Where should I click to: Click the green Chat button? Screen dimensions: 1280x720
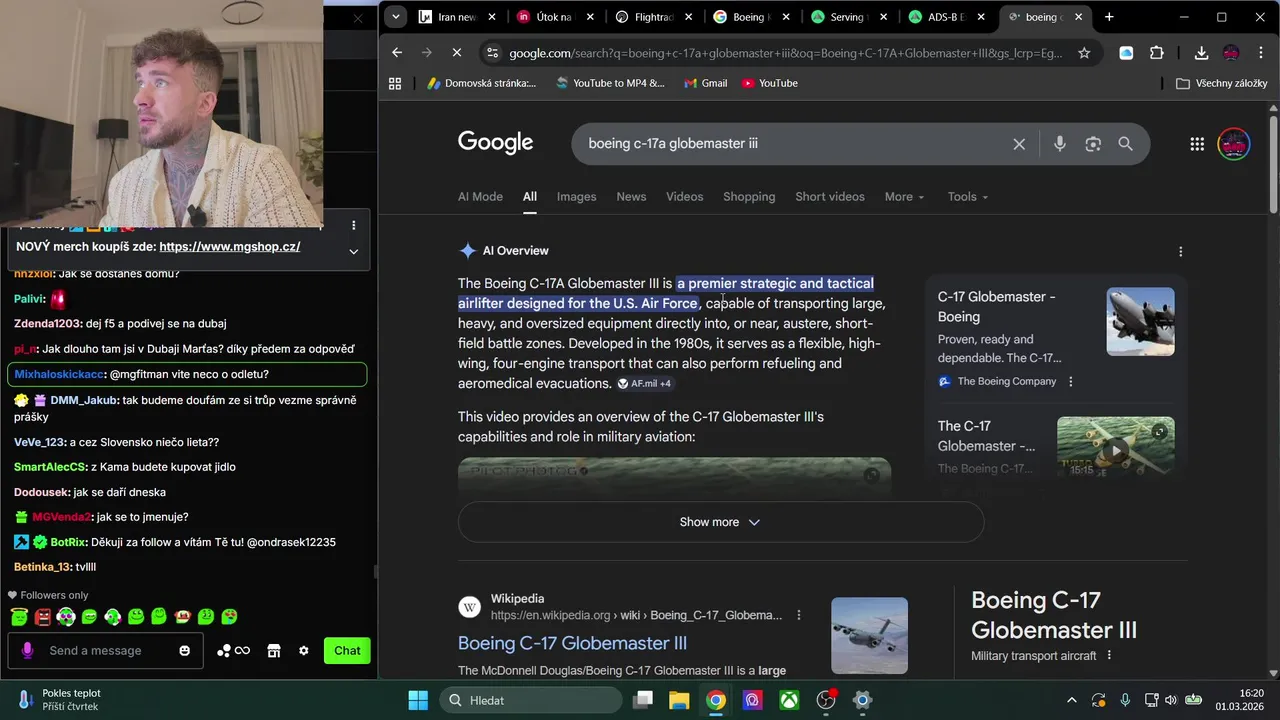tap(347, 651)
